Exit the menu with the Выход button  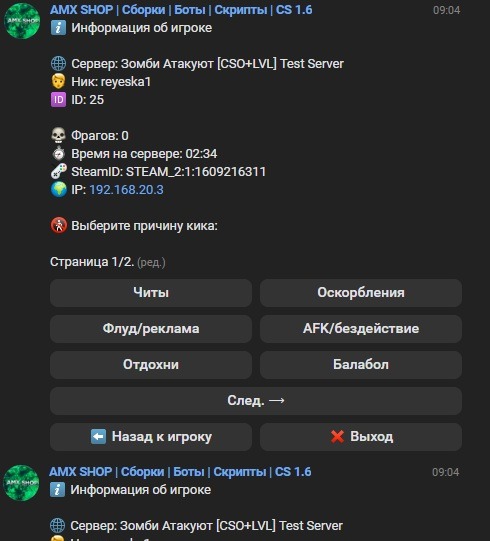click(361, 437)
